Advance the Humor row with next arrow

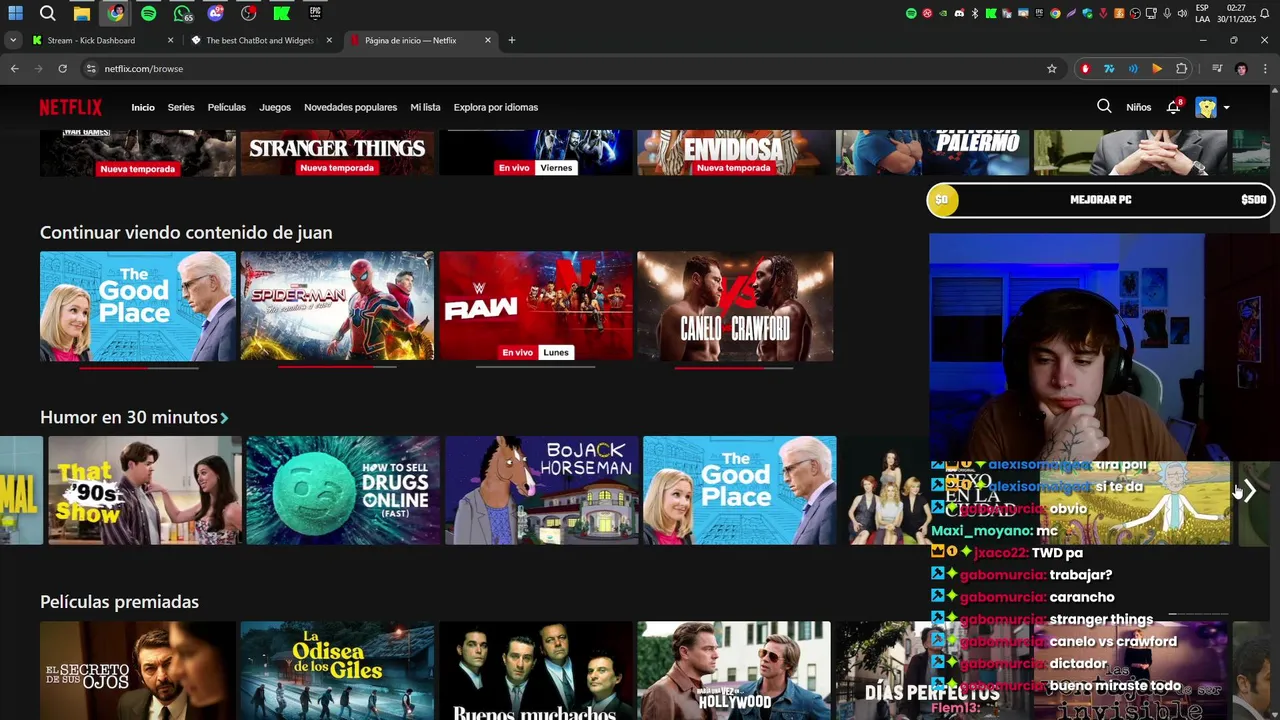coord(1249,491)
